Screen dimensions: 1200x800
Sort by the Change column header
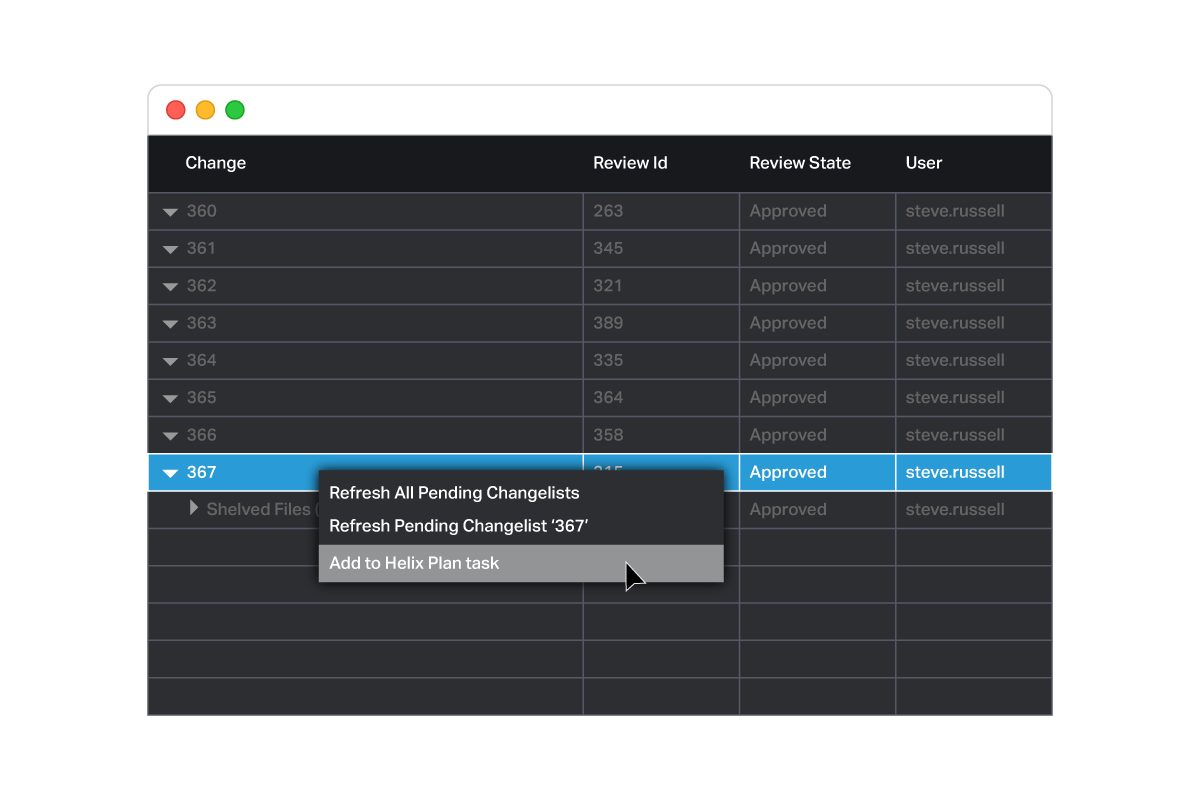click(x=215, y=163)
